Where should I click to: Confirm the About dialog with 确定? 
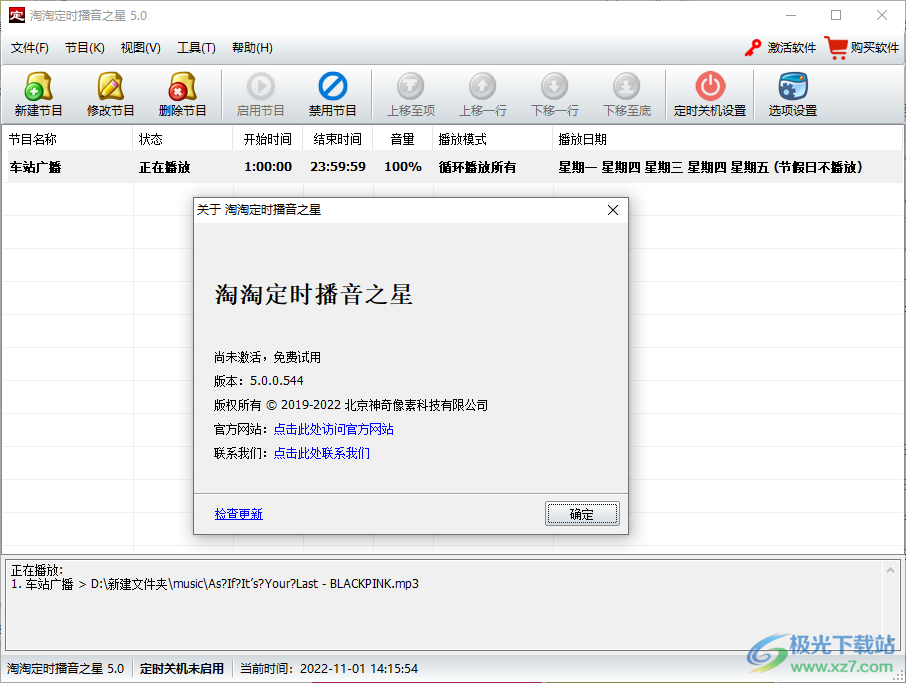click(582, 513)
